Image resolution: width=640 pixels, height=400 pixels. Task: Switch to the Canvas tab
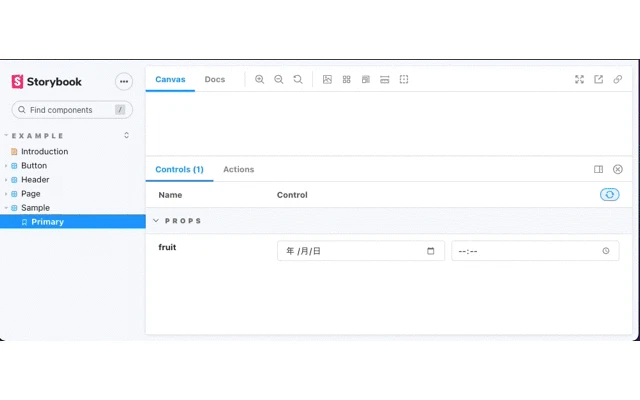pyautogui.click(x=170, y=80)
